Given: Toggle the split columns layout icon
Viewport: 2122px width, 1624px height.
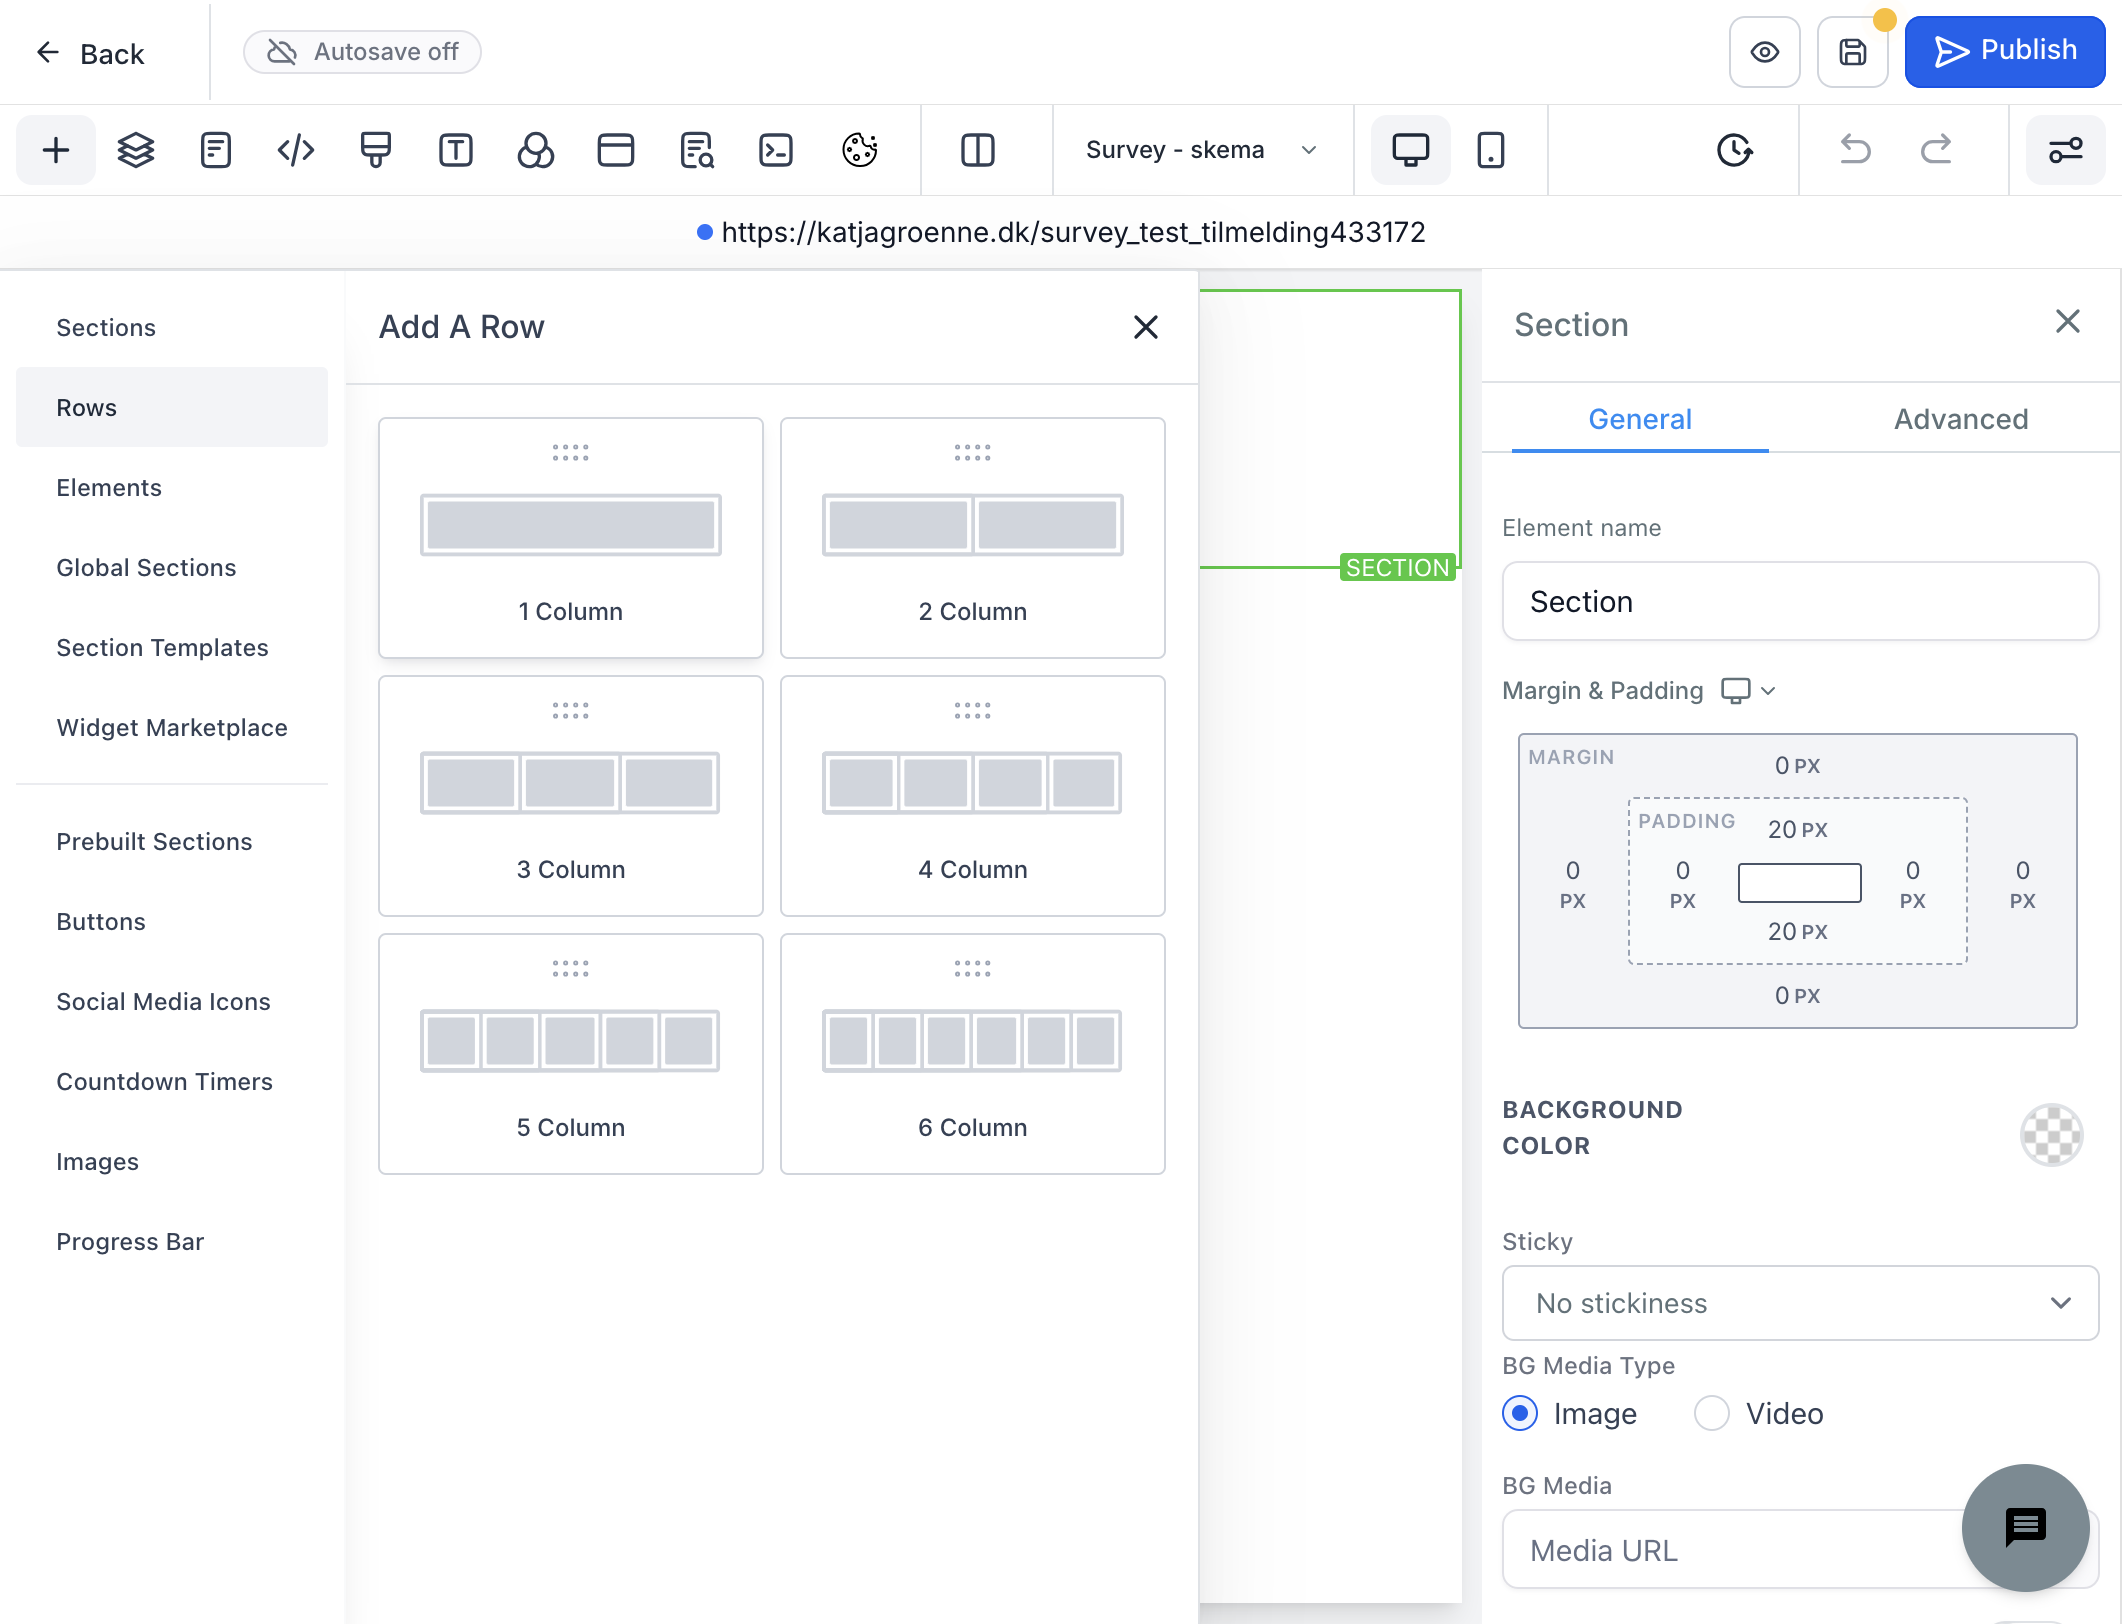Looking at the screenshot, I should [978, 150].
